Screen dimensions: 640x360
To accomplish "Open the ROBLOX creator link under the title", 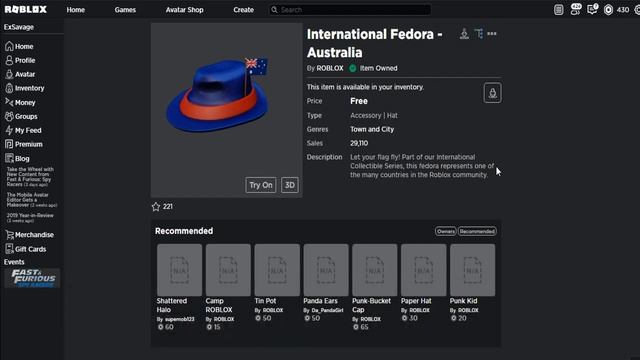I will [330, 68].
